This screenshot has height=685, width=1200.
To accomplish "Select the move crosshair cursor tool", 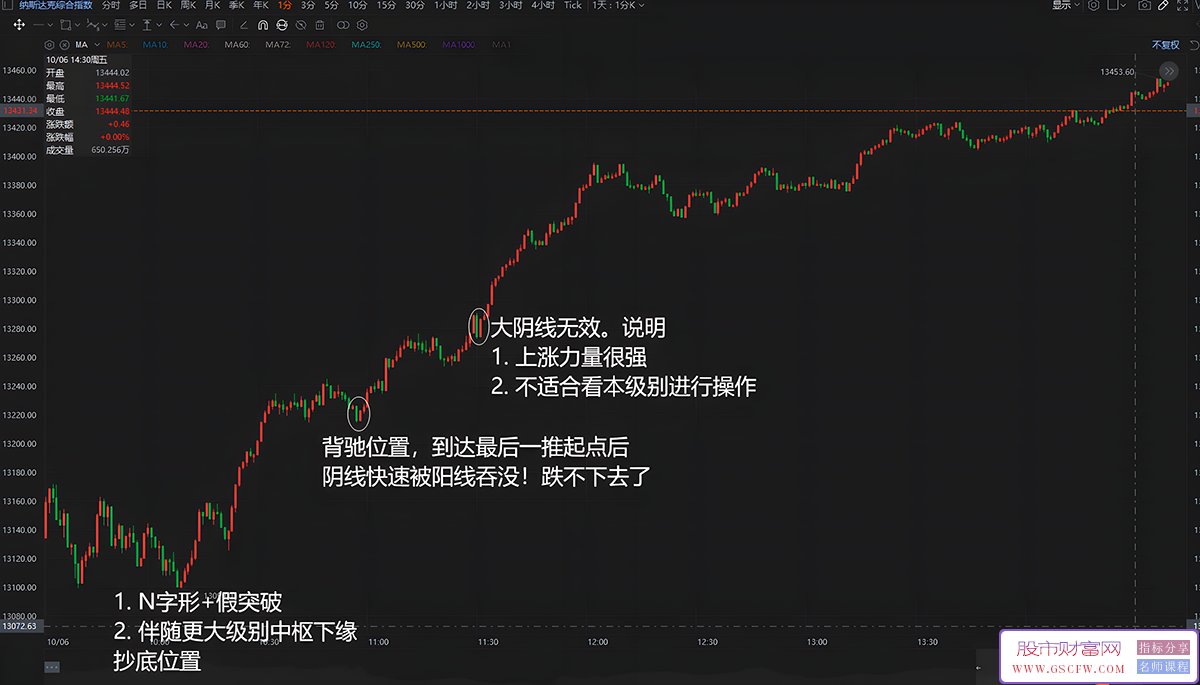I will pos(19,24).
